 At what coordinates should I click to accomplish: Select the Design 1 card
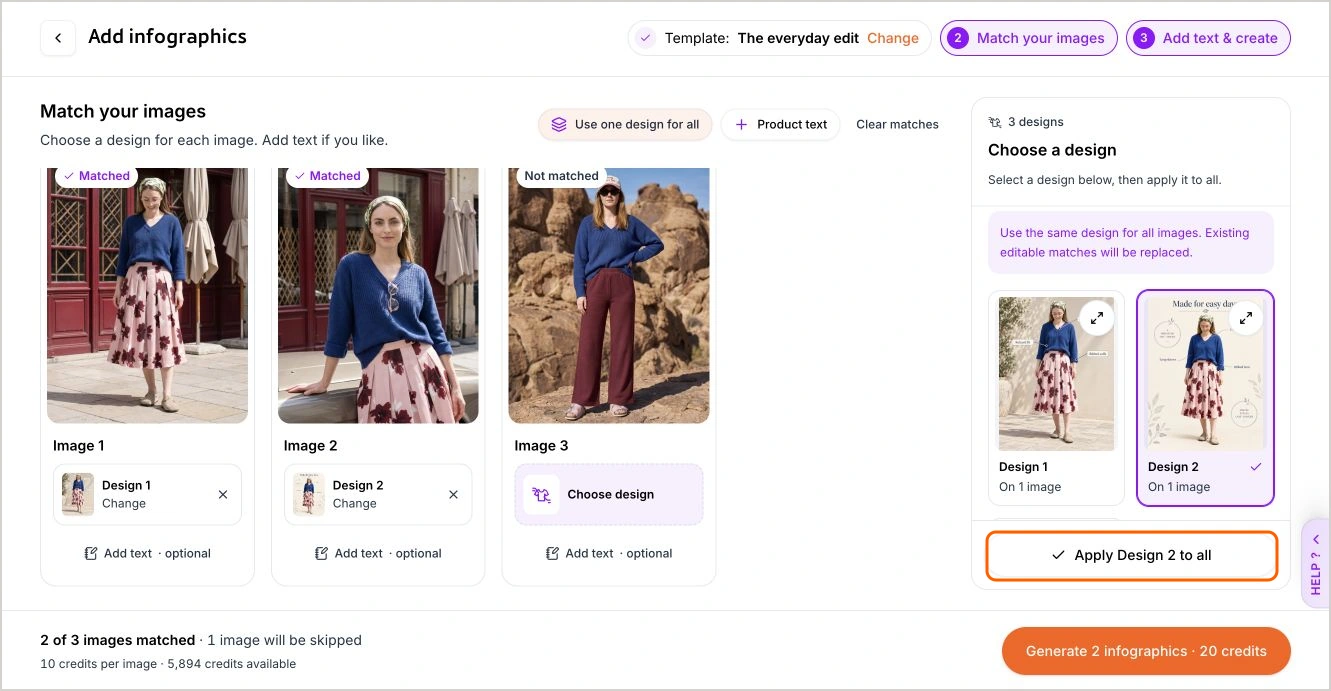[x=1056, y=398]
